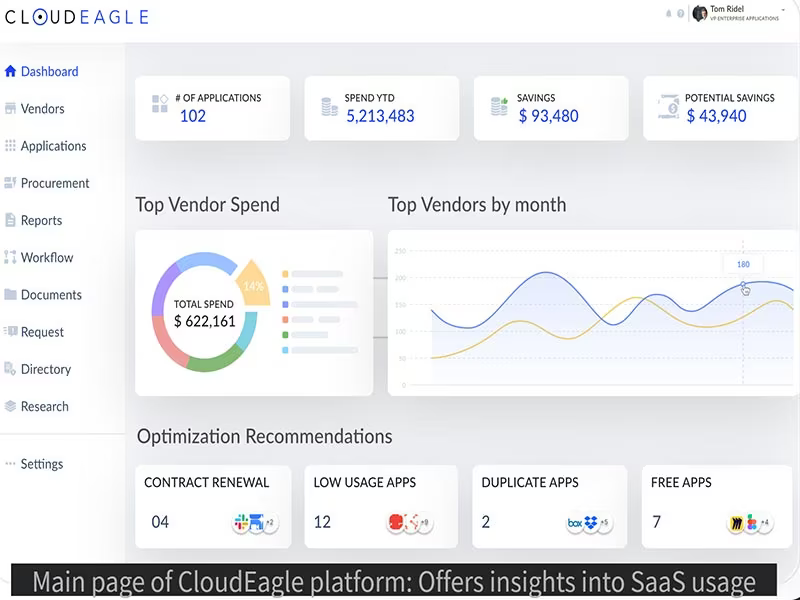Click the Top Vendor Spend heading

207,205
